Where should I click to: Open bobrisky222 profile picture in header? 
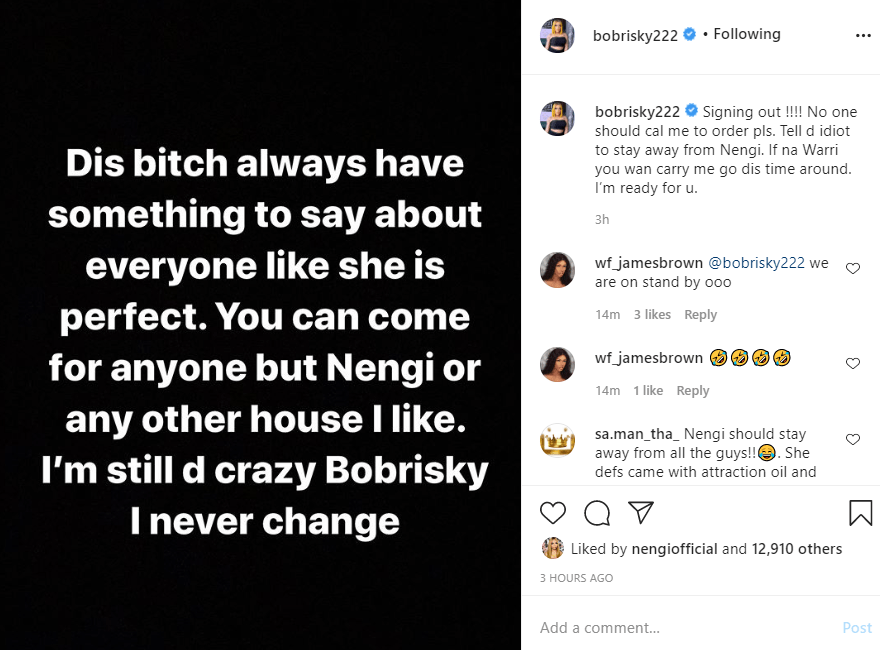point(557,35)
